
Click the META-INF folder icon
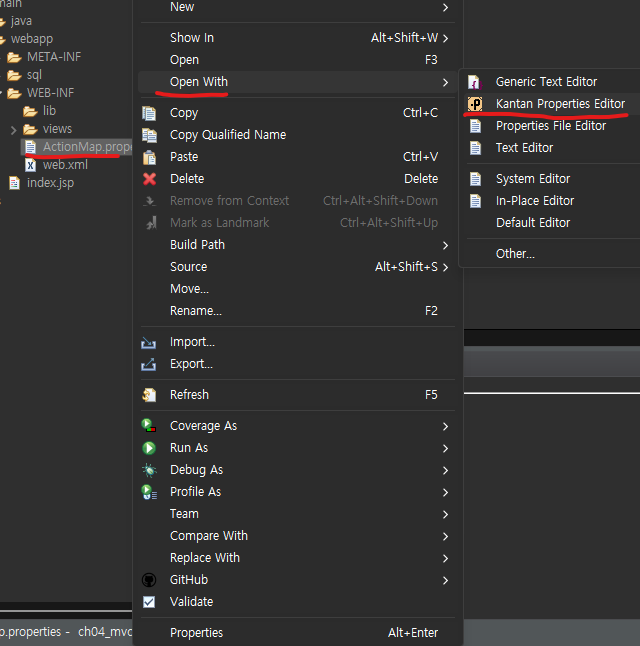tap(14, 57)
